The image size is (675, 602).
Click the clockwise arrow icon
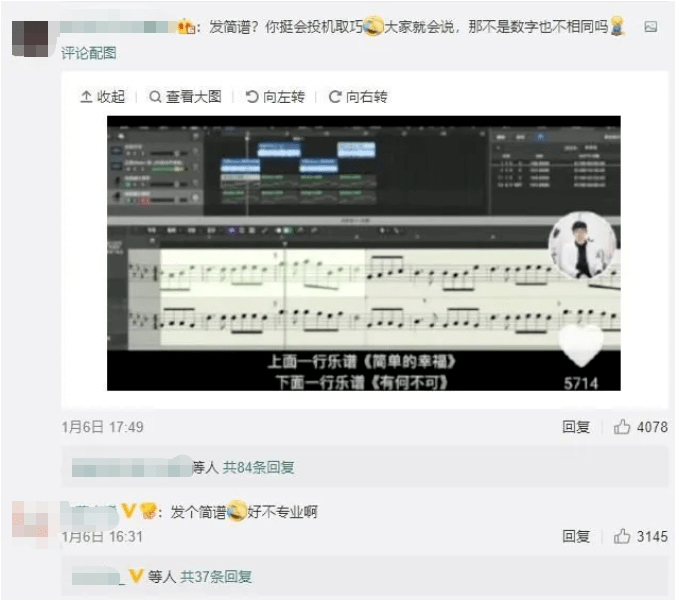coord(335,96)
